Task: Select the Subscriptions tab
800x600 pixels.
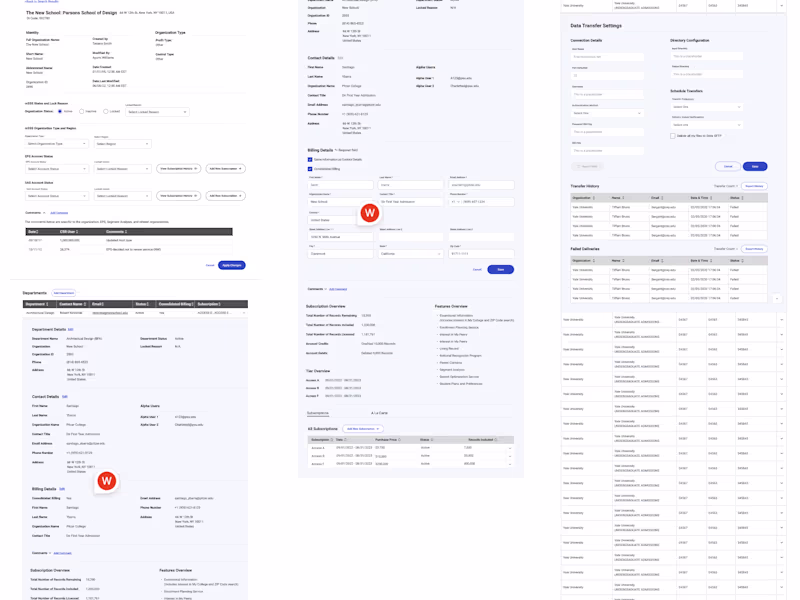Action: 317,413
